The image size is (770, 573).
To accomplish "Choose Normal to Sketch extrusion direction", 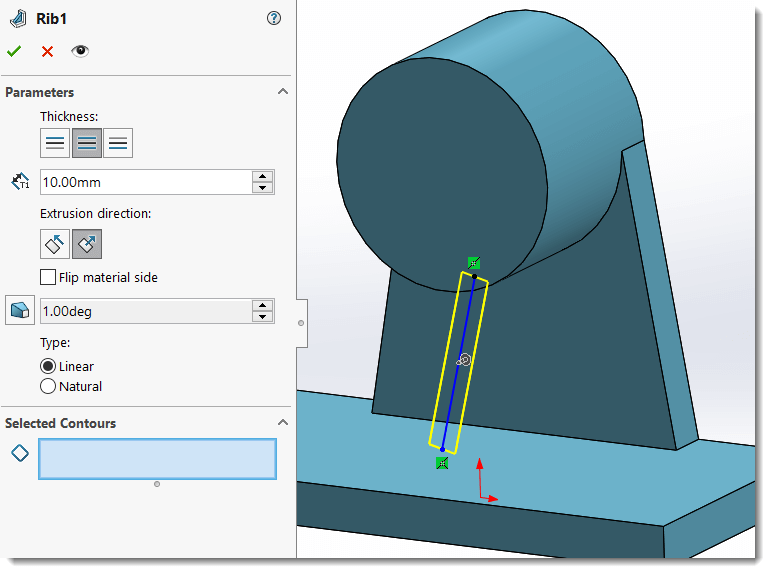I will pyautogui.click(x=87, y=244).
